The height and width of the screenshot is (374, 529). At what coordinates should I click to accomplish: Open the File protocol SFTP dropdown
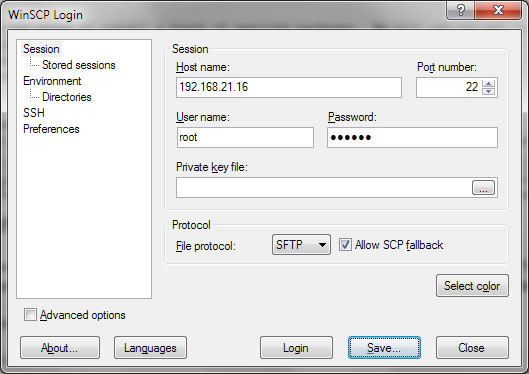pos(301,244)
